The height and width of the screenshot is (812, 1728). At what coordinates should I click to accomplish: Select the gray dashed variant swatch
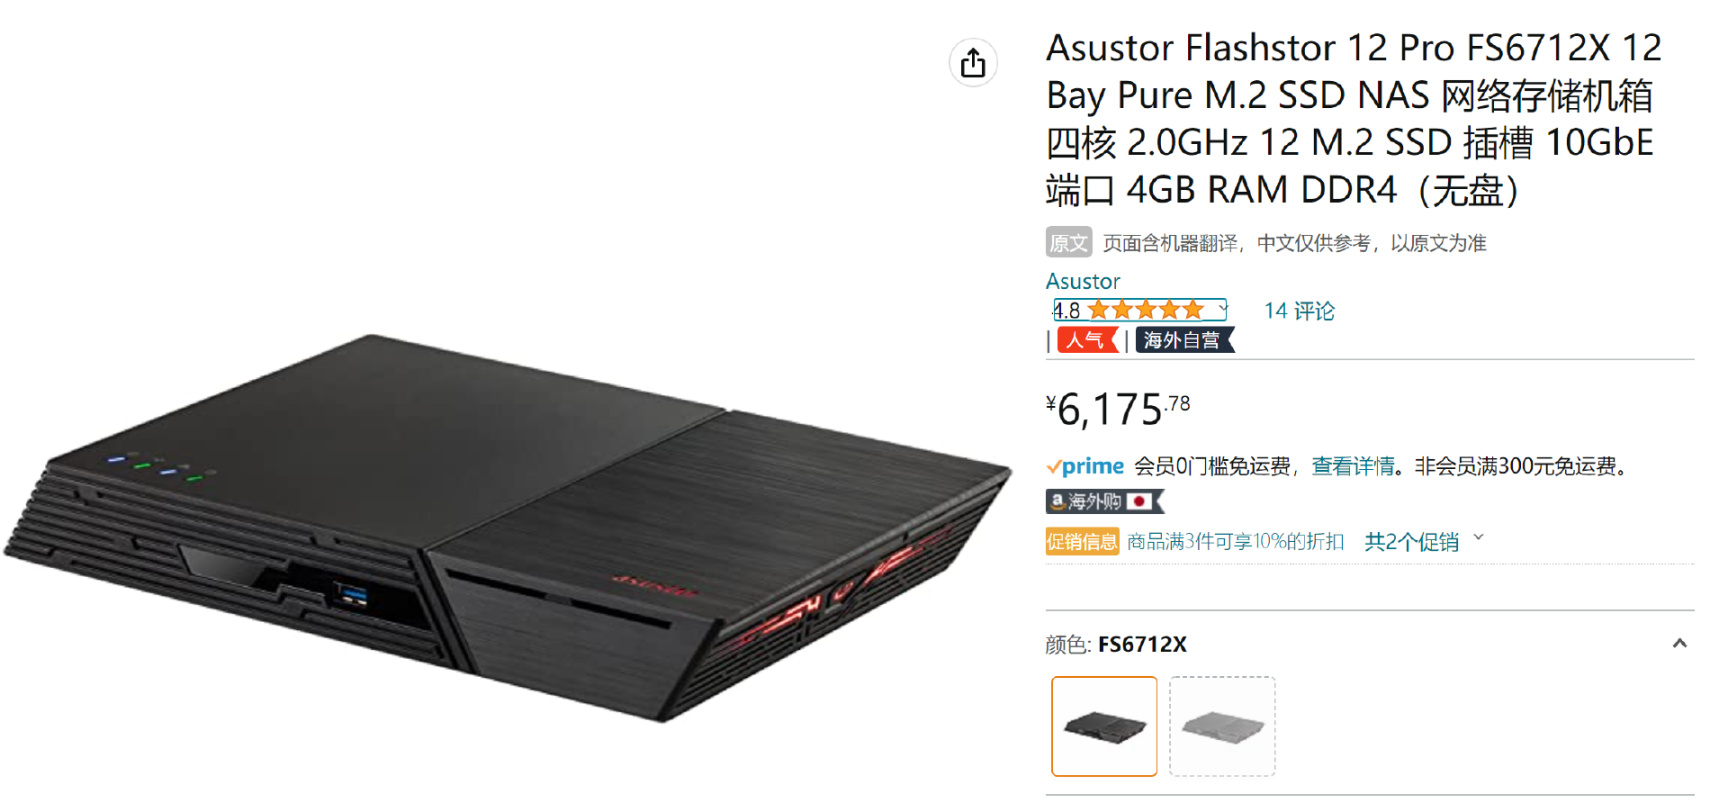(1222, 726)
